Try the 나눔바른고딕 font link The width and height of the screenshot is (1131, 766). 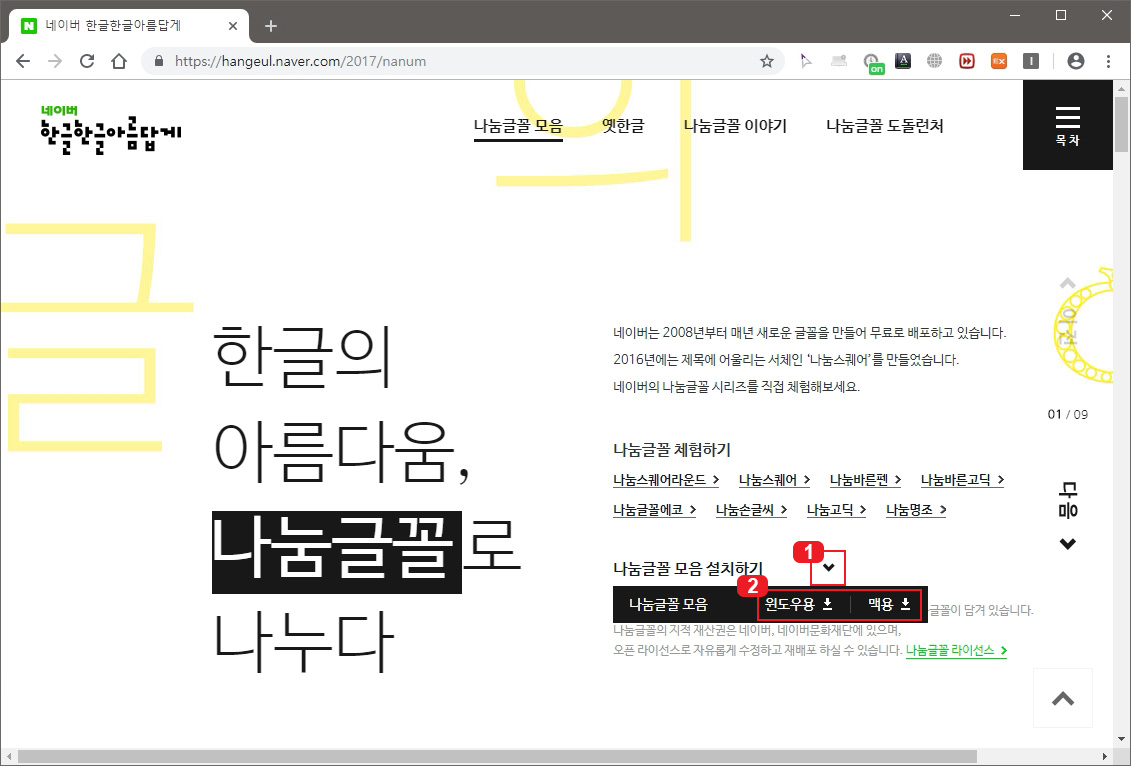[x=962, y=480]
